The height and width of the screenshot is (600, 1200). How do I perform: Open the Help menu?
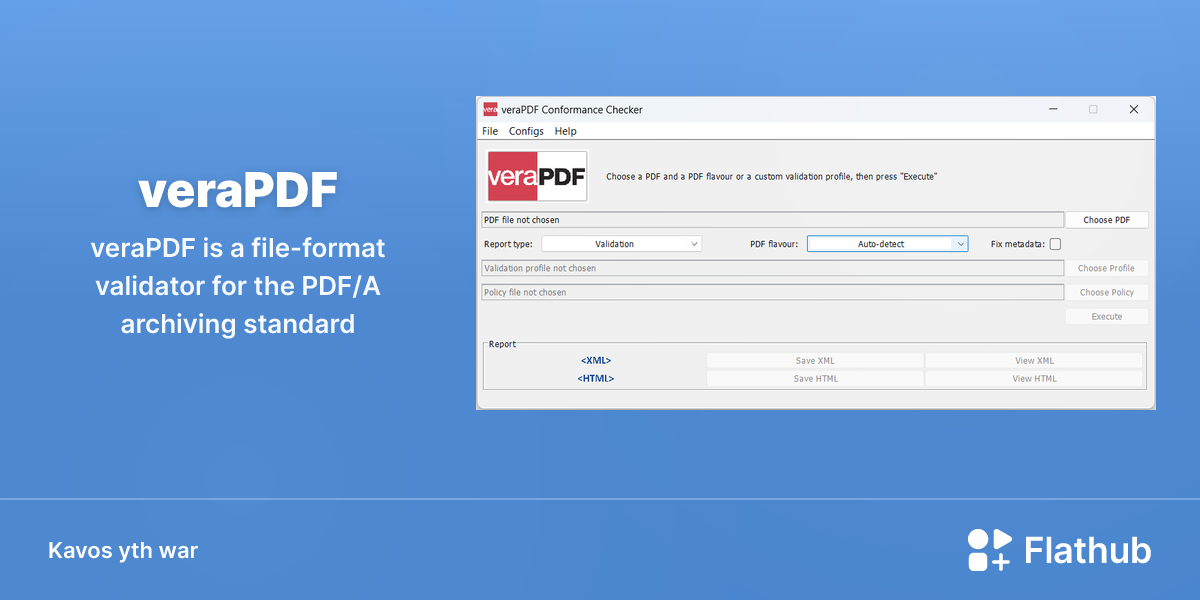click(x=566, y=131)
